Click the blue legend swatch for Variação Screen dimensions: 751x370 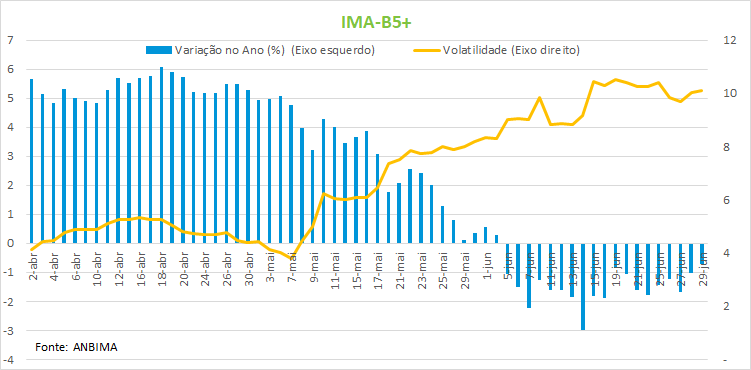pos(159,50)
